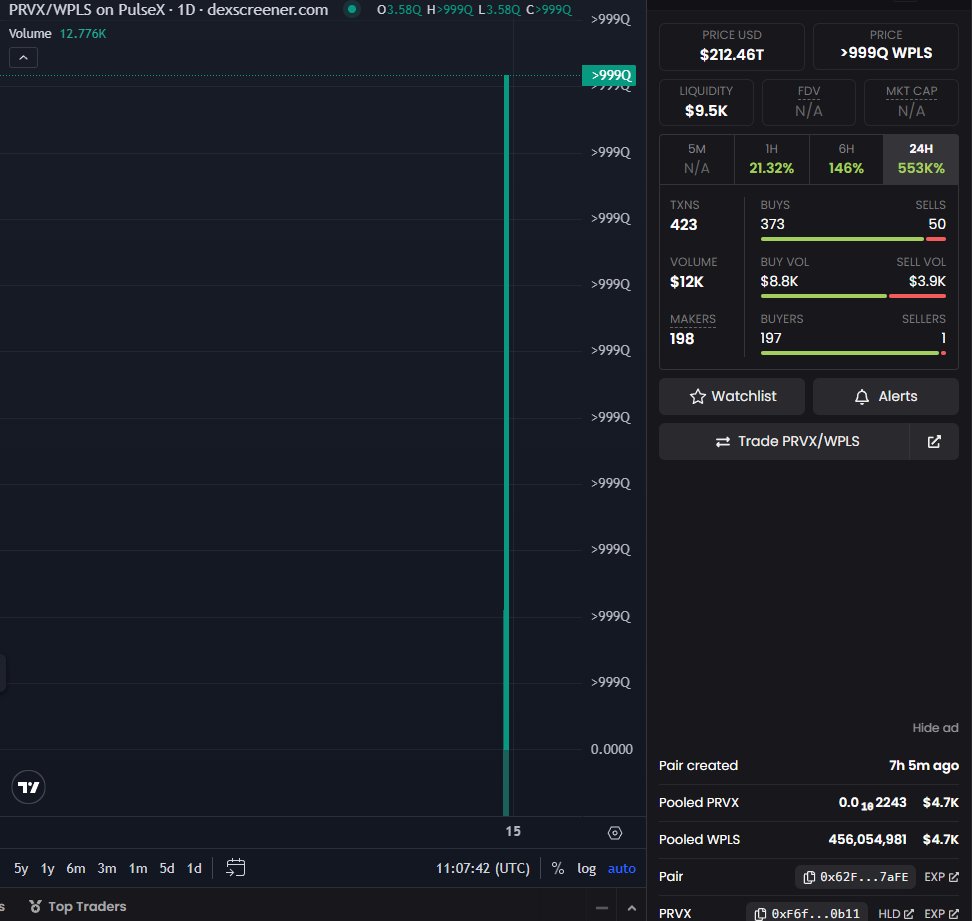Select the 24H timeframe stats tab

pos(921,159)
